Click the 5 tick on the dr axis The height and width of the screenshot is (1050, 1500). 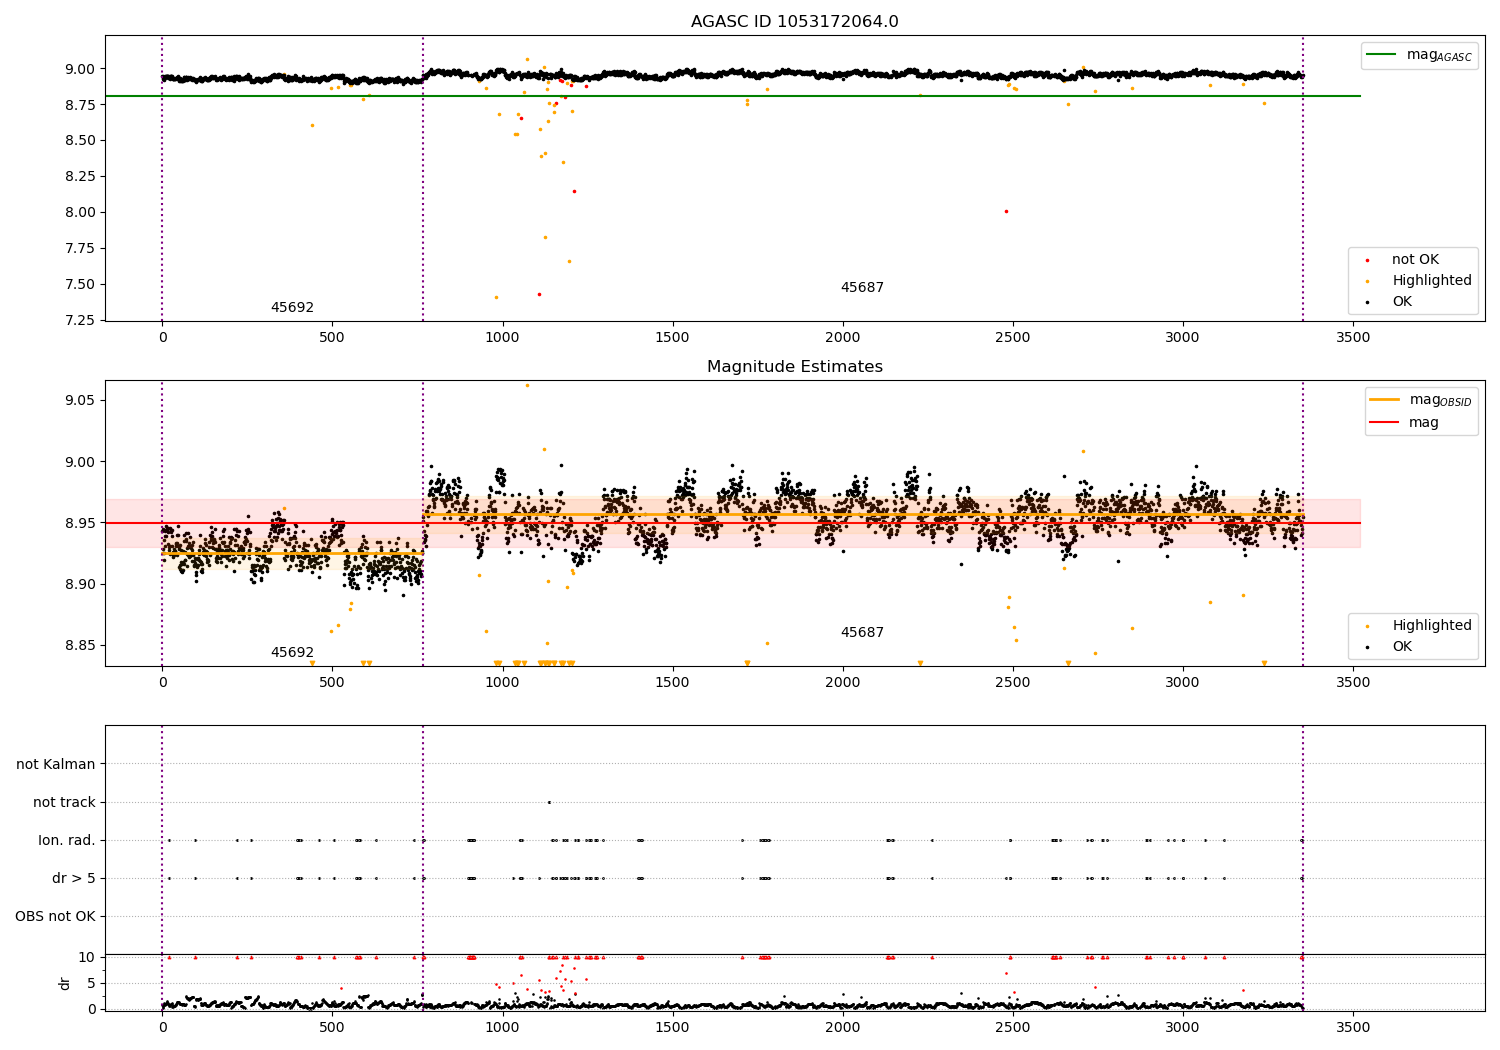(x=91, y=983)
